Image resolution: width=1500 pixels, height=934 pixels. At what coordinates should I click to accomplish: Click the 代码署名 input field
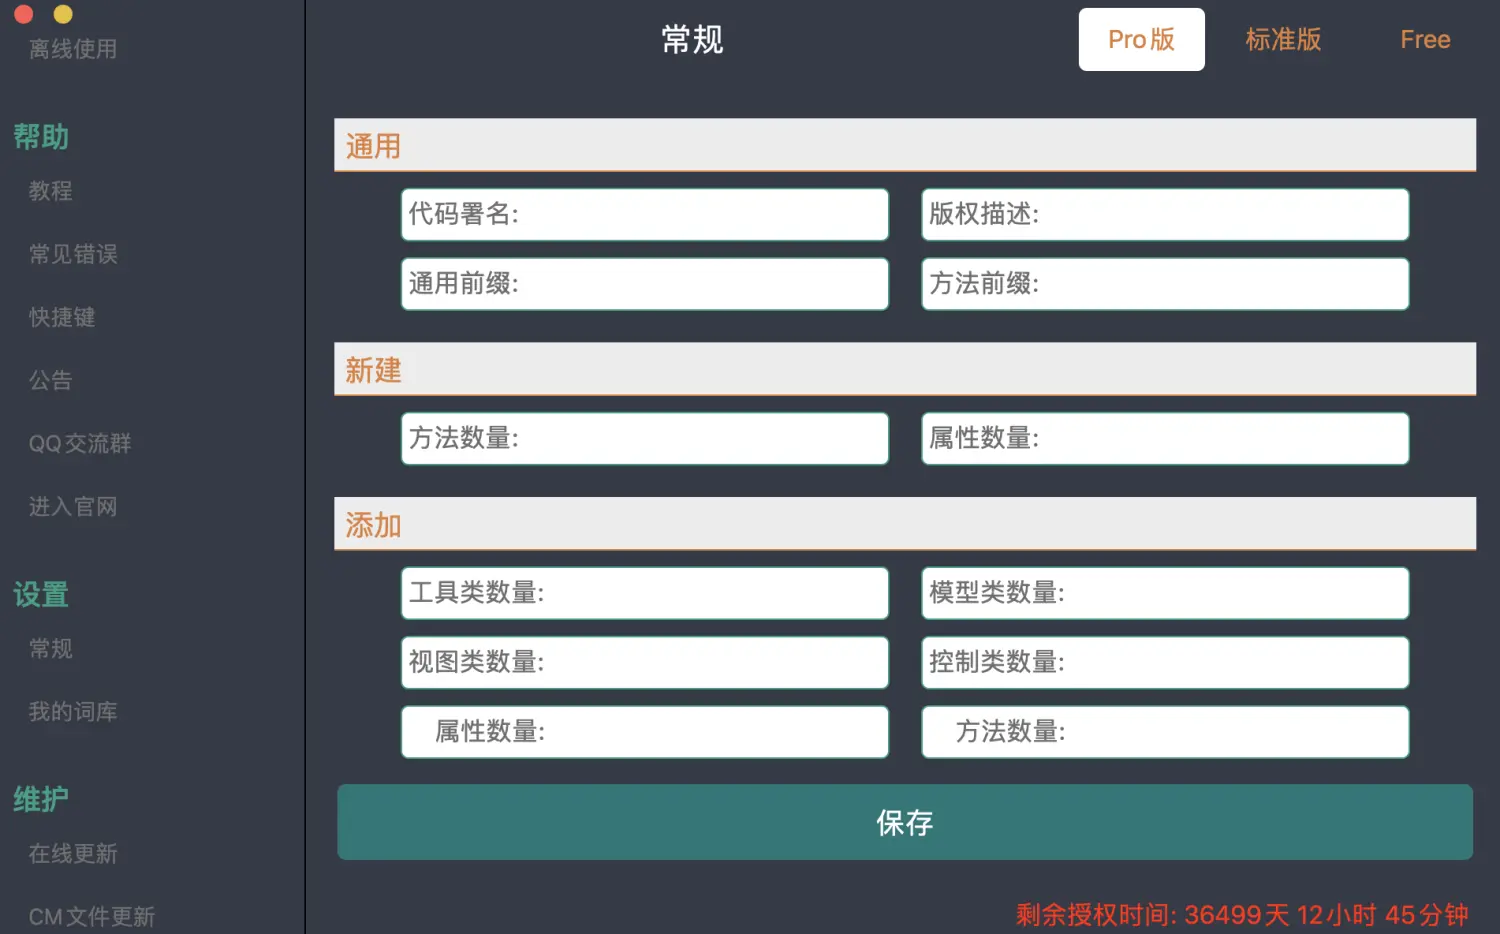[700, 215]
